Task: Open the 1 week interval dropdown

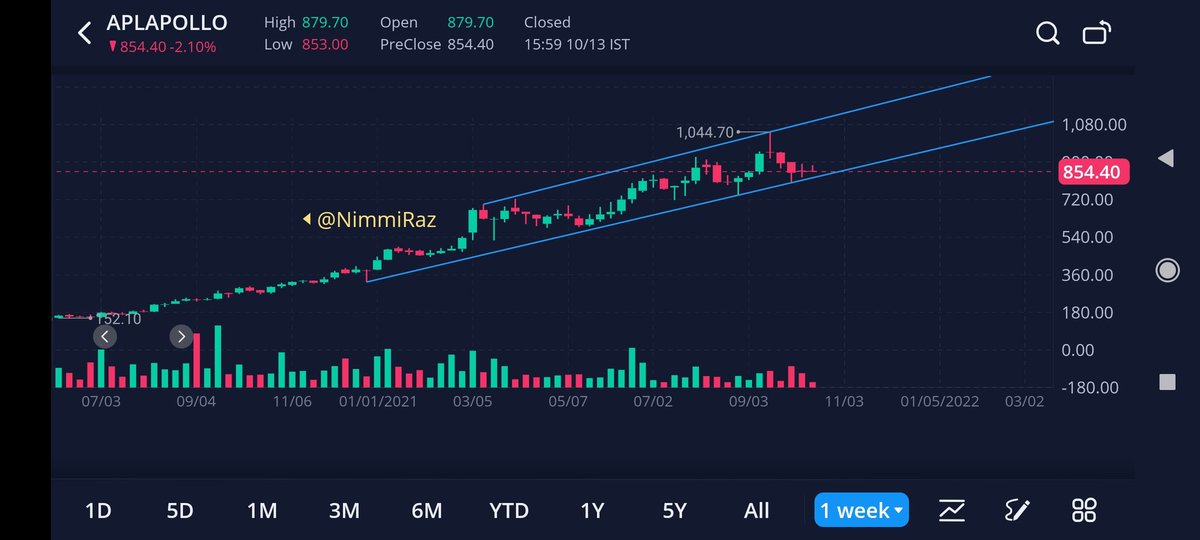Action: click(861, 510)
